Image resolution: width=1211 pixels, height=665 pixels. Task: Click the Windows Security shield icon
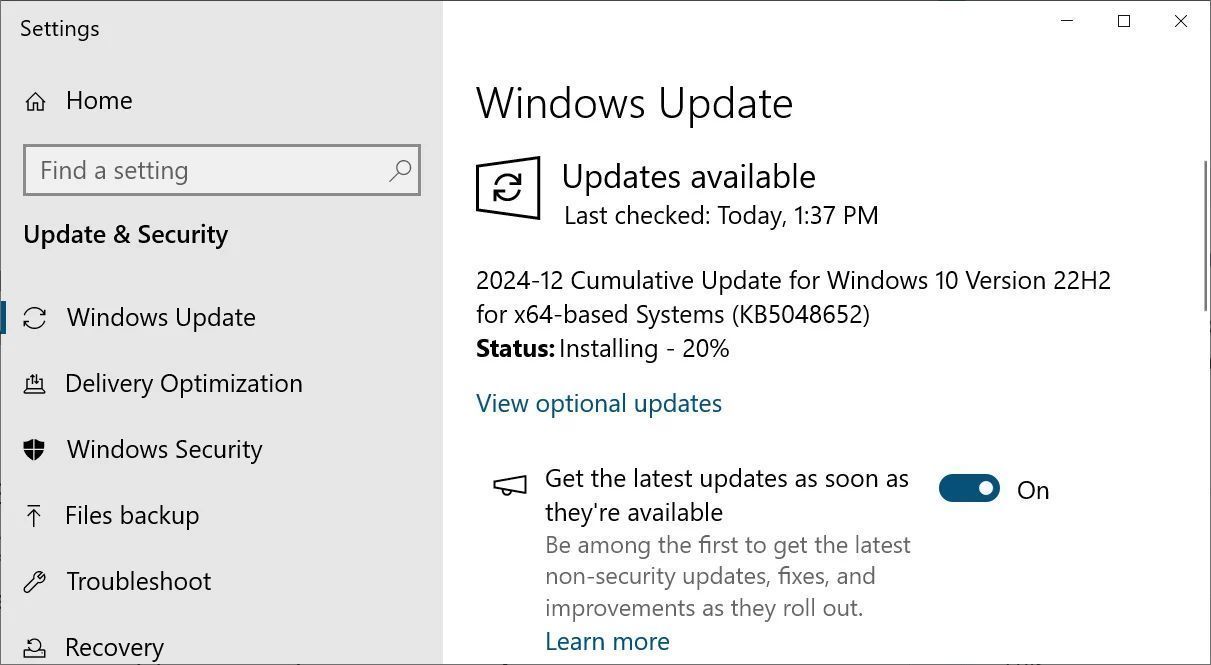(35, 450)
